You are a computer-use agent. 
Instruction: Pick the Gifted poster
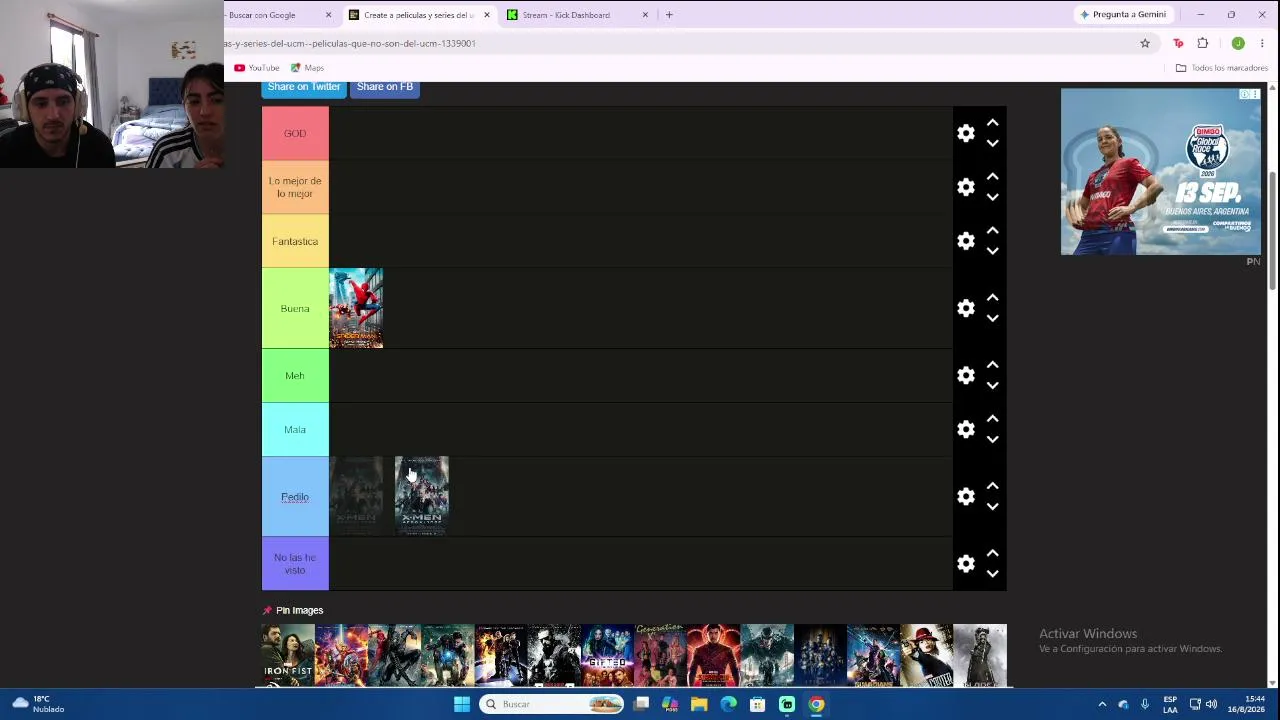(x=607, y=655)
